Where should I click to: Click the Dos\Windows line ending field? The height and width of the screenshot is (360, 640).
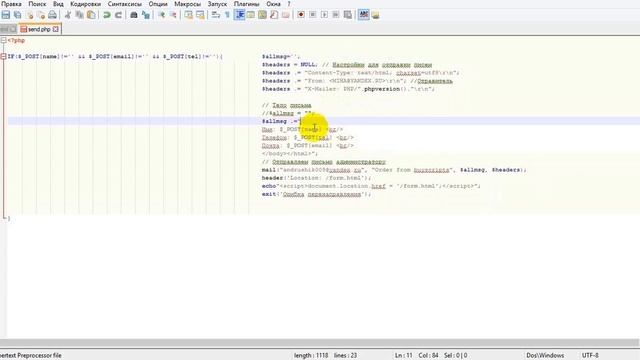coord(545,356)
